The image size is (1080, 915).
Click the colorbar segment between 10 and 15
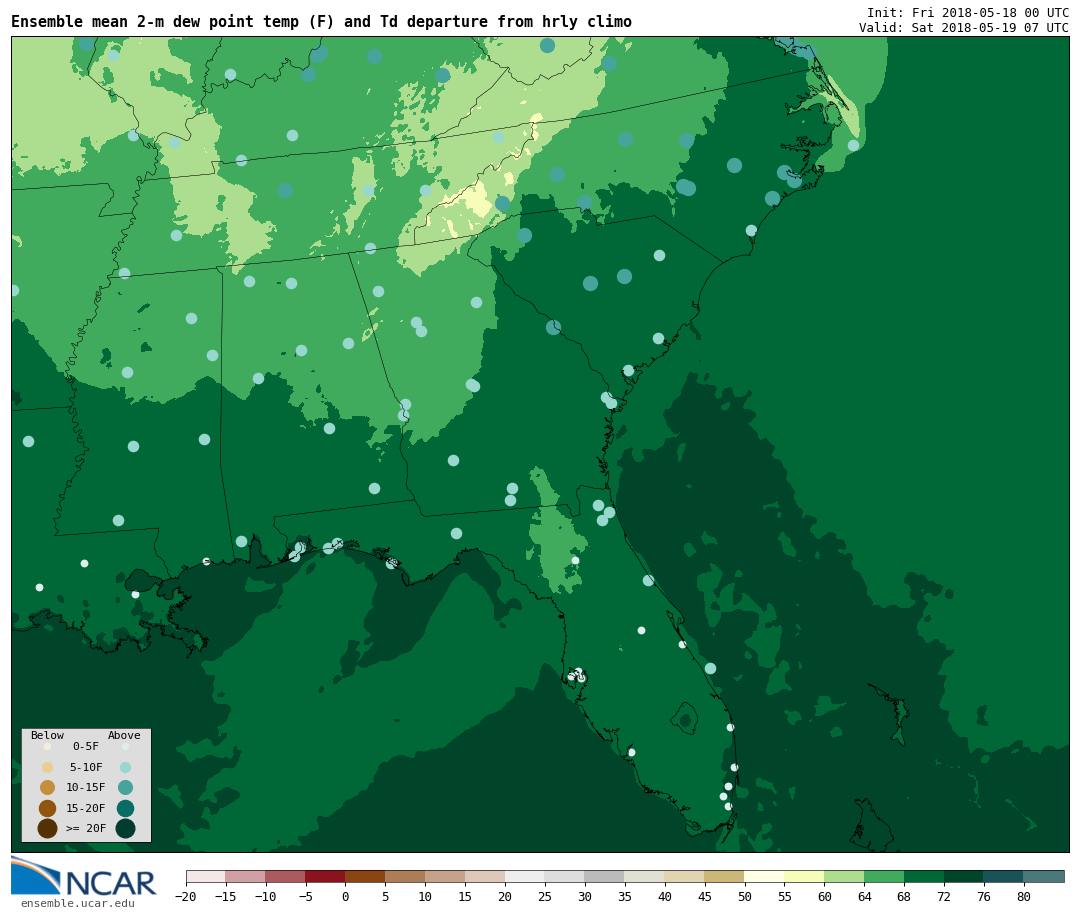[446, 876]
